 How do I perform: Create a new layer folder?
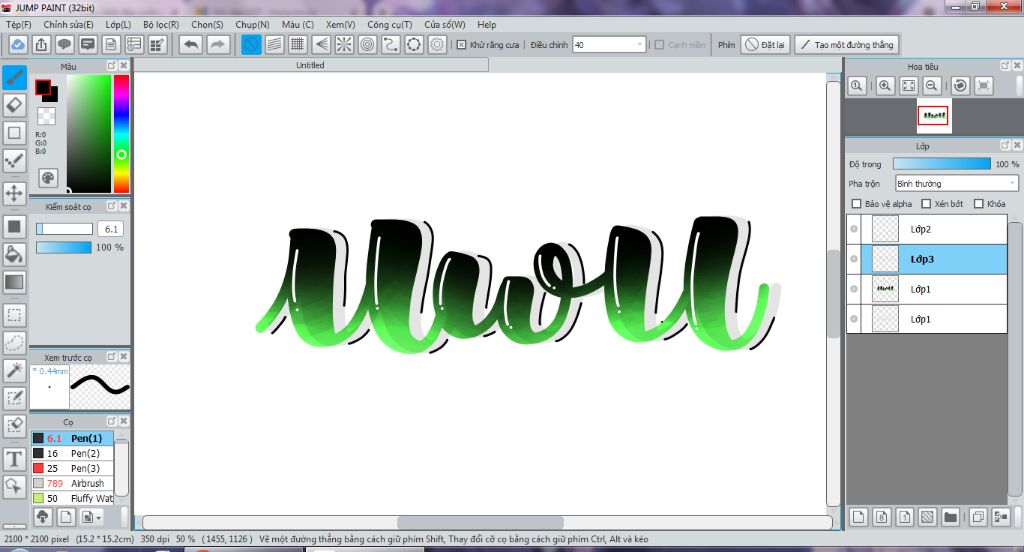[x=950, y=517]
